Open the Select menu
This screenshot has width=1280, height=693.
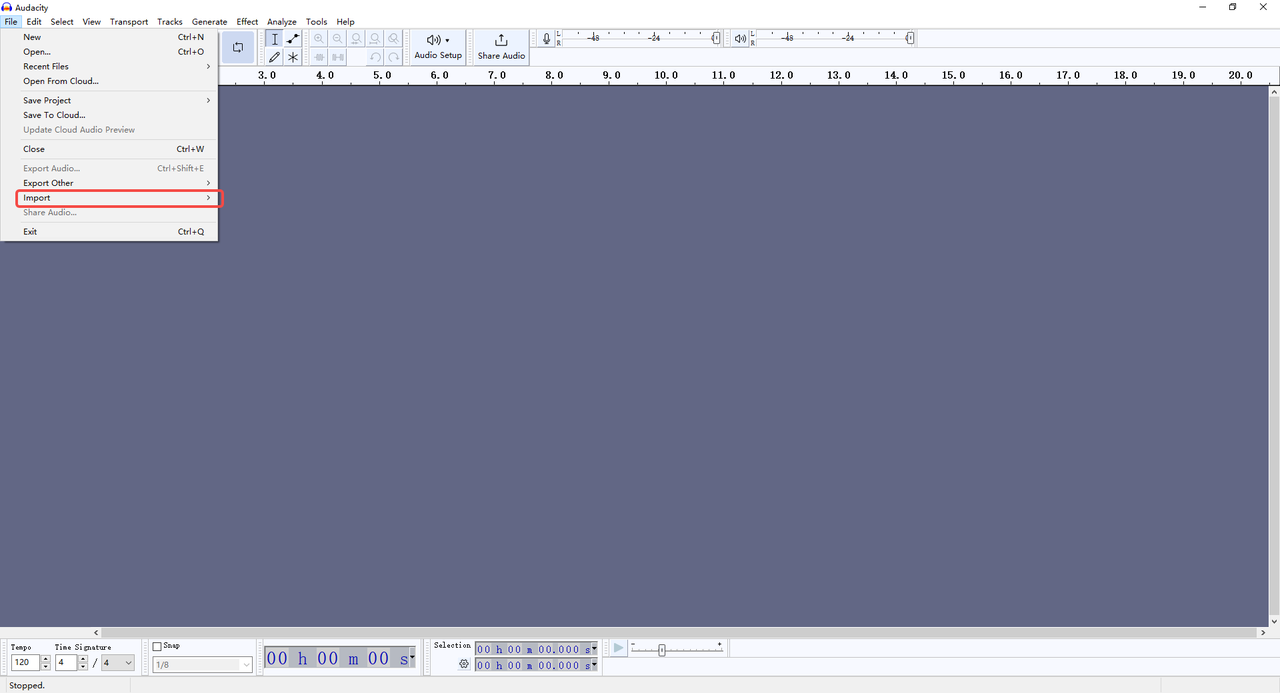pos(62,22)
